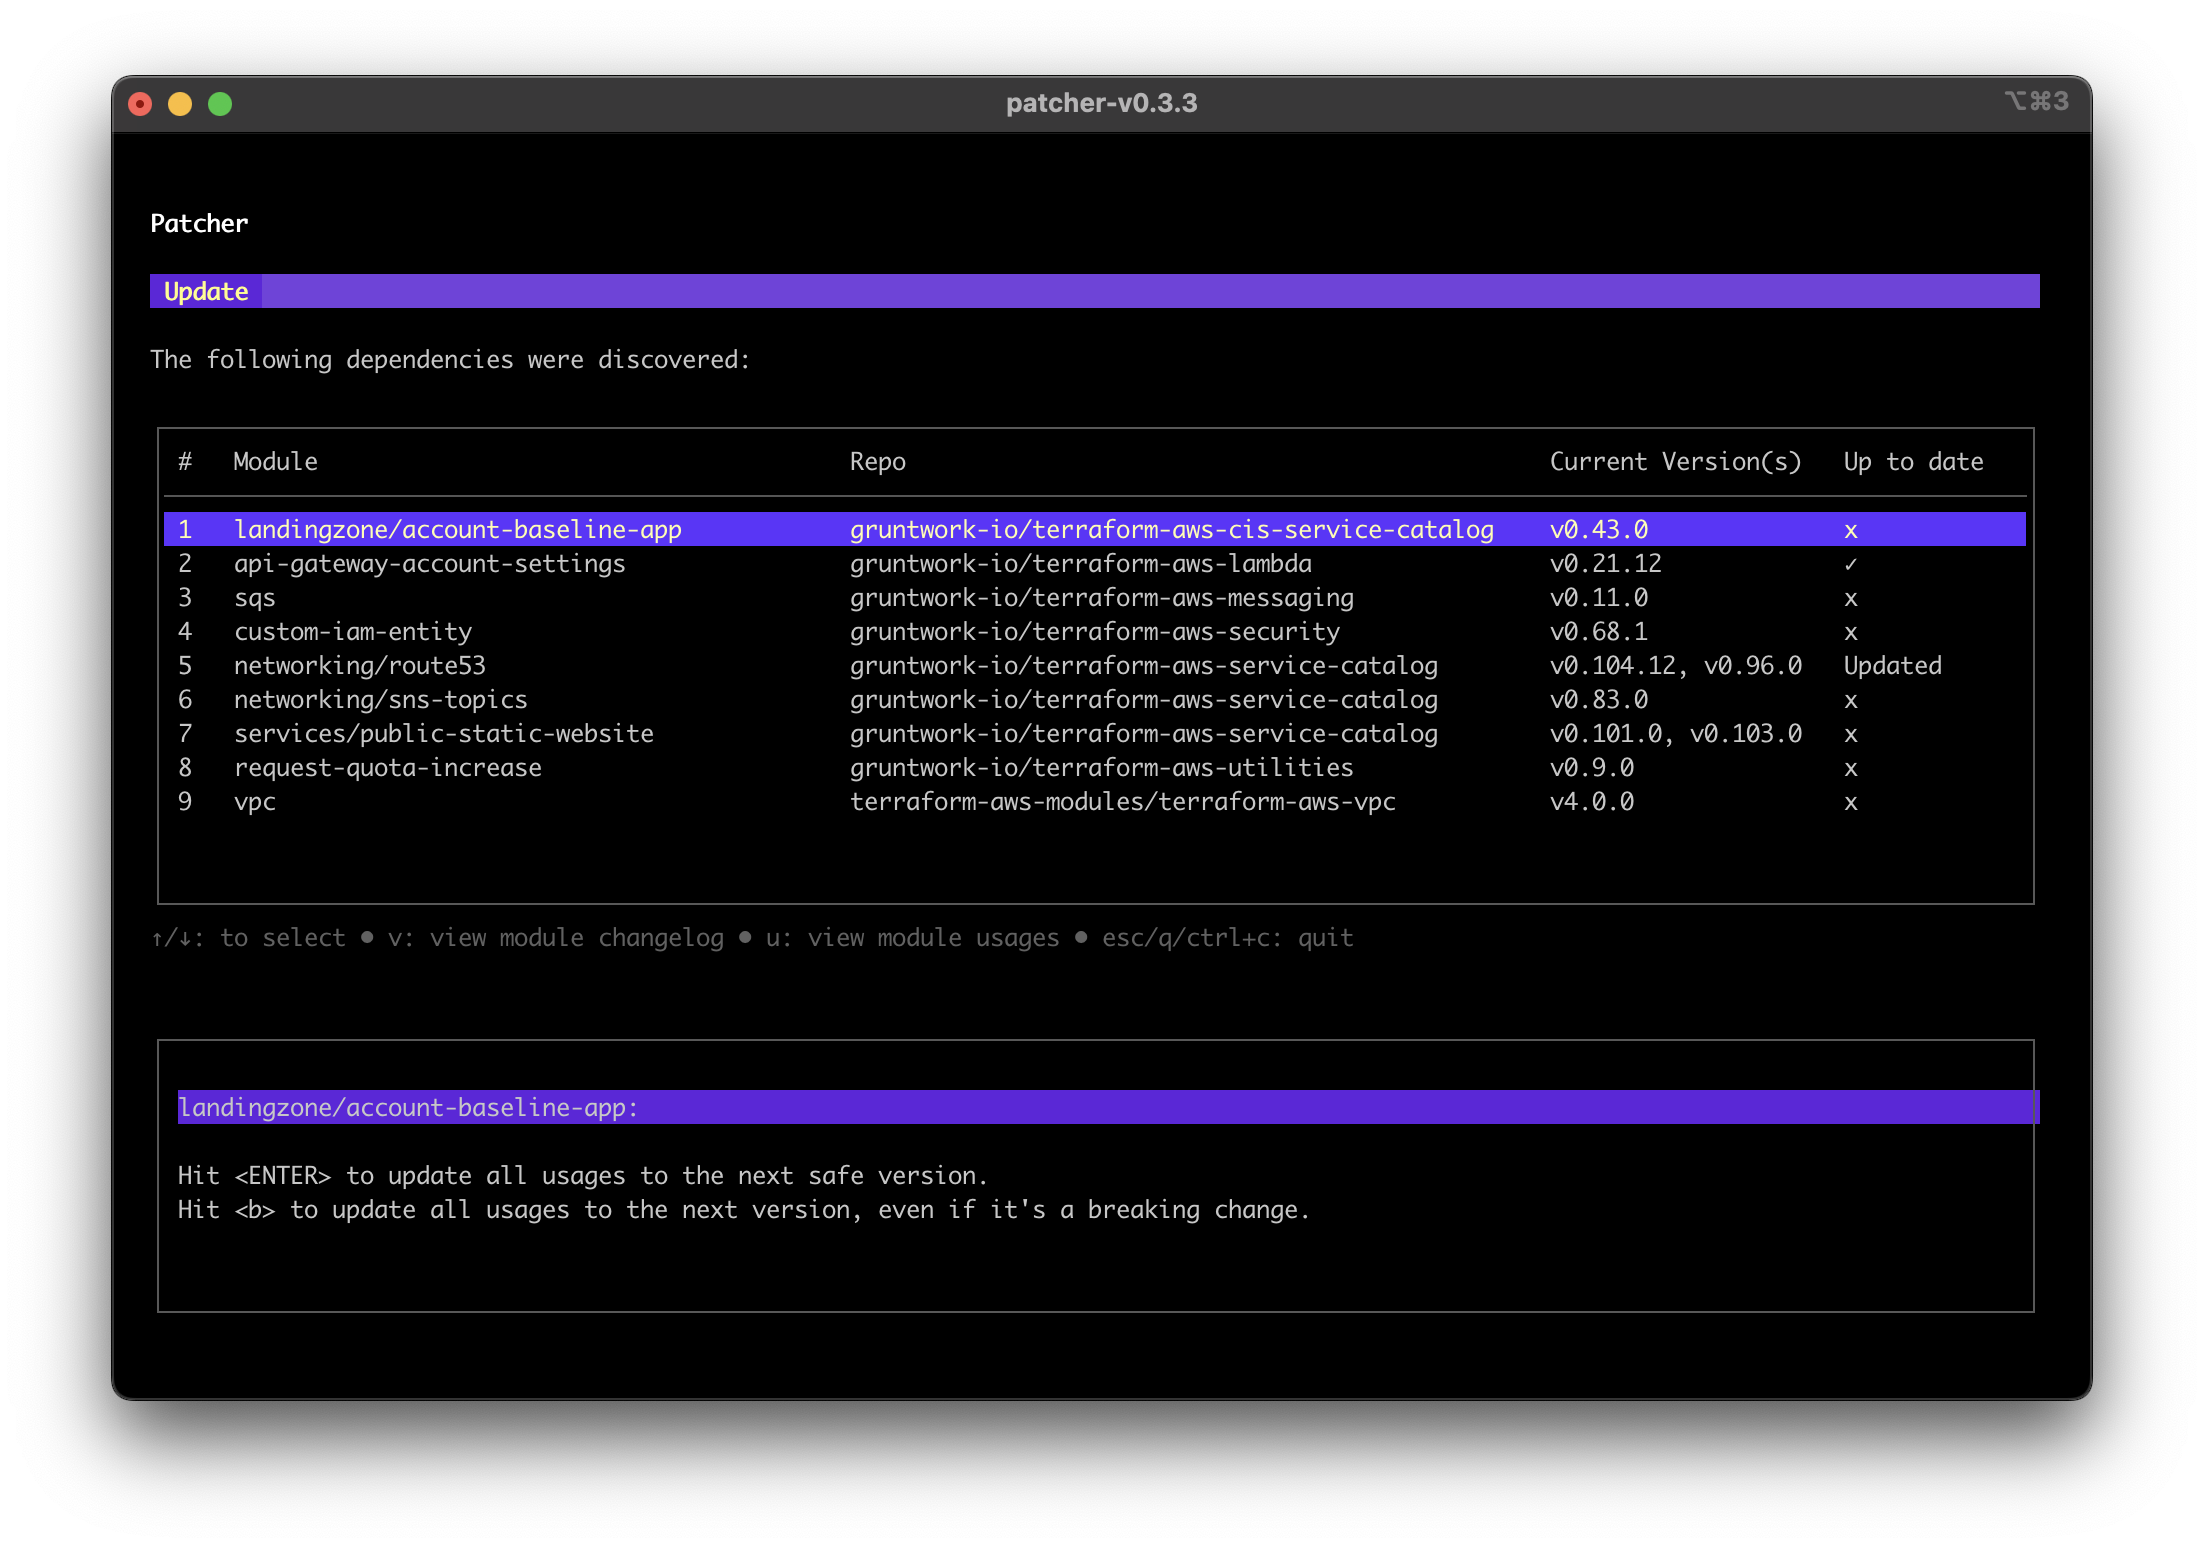Click the Current Version(s) column header
2204x1548 pixels.
click(1675, 461)
